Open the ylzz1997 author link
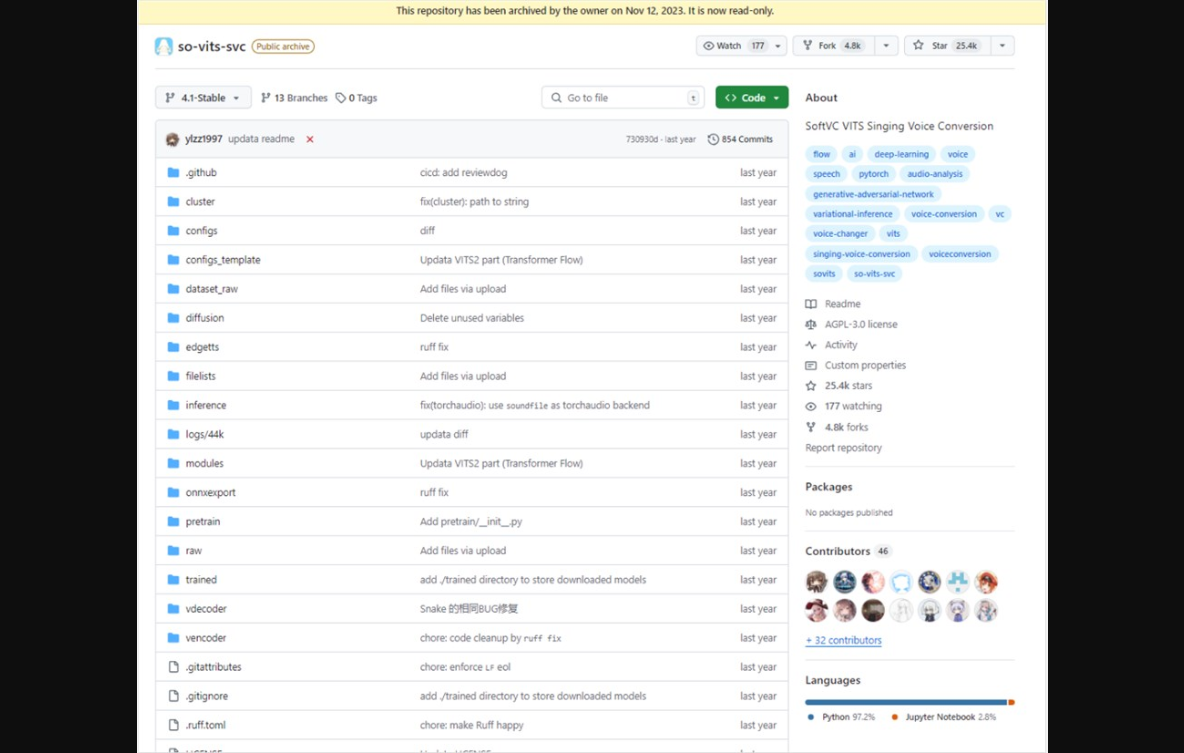This screenshot has width=1184, height=753. (x=203, y=139)
